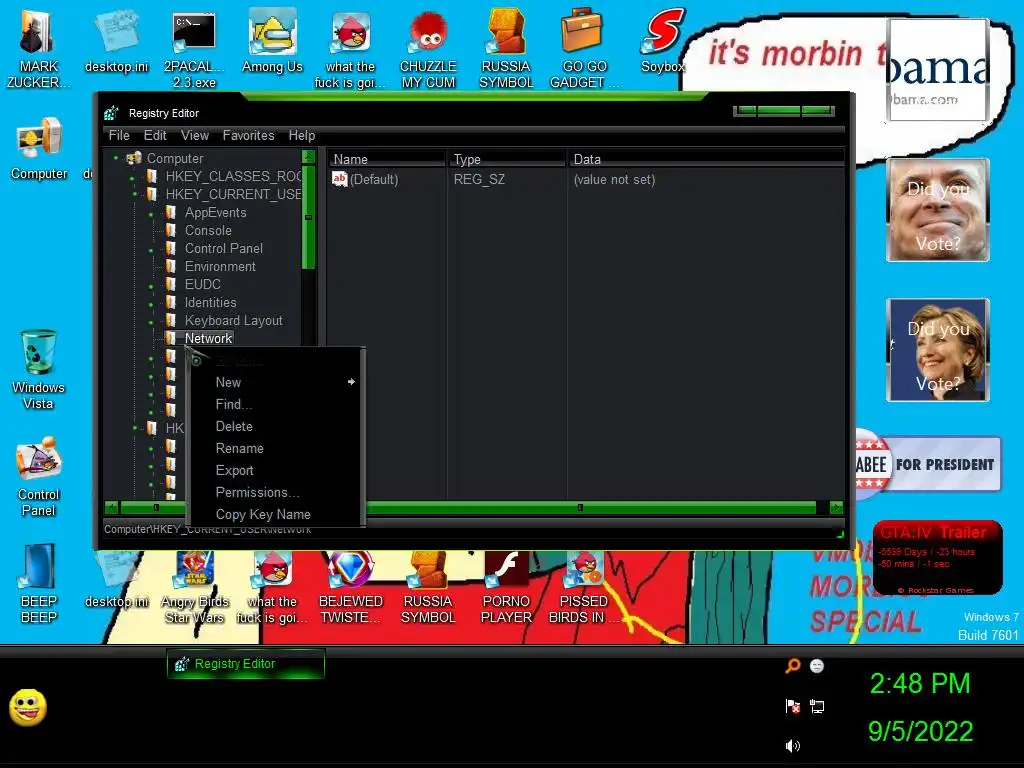This screenshot has width=1024, height=768.
Task: Collapse the HKEY_CURRENT_USER key node
Action: point(135,194)
